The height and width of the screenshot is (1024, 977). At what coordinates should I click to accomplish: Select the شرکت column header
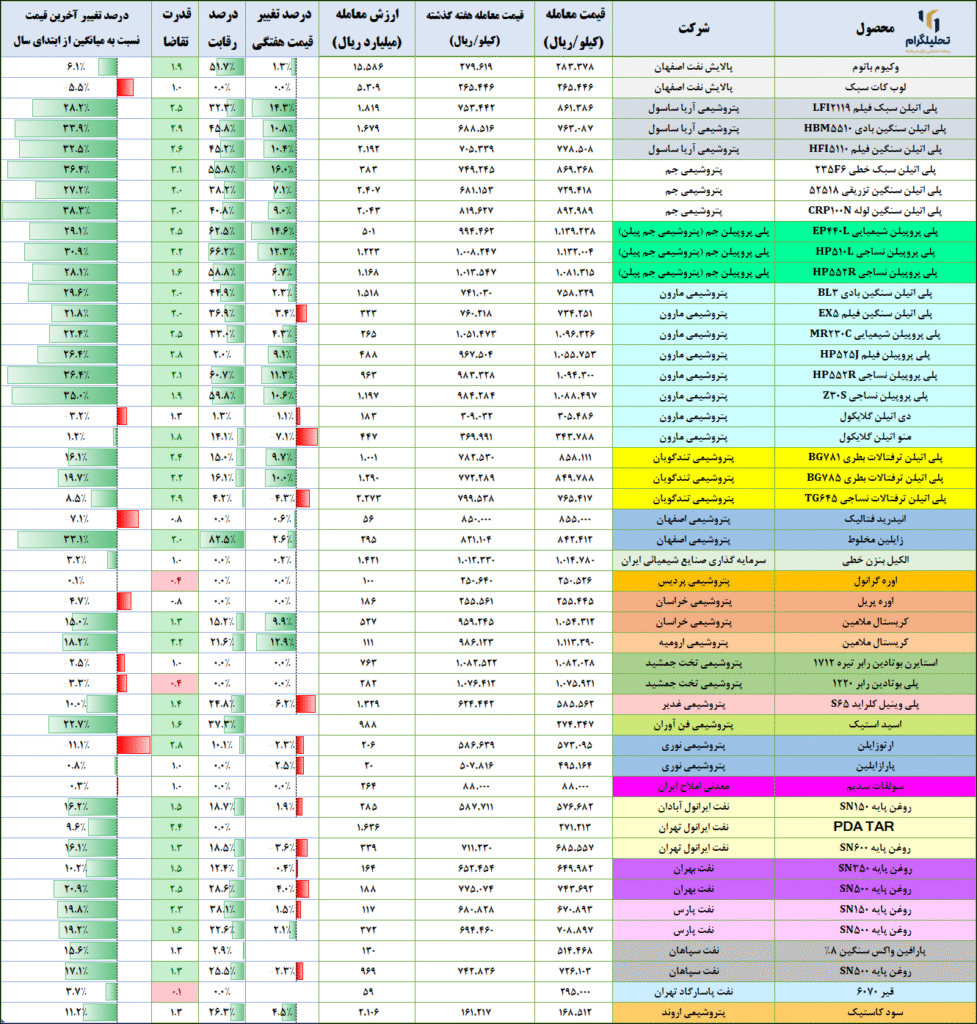[697, 28]
